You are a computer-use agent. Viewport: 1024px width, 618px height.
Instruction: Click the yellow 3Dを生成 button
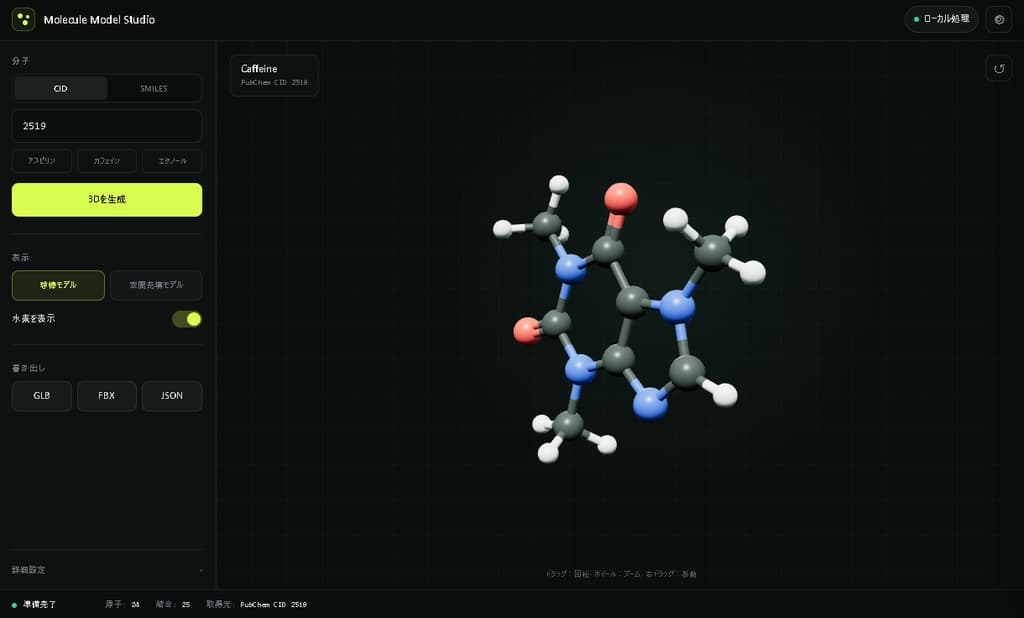click(106, 199)
